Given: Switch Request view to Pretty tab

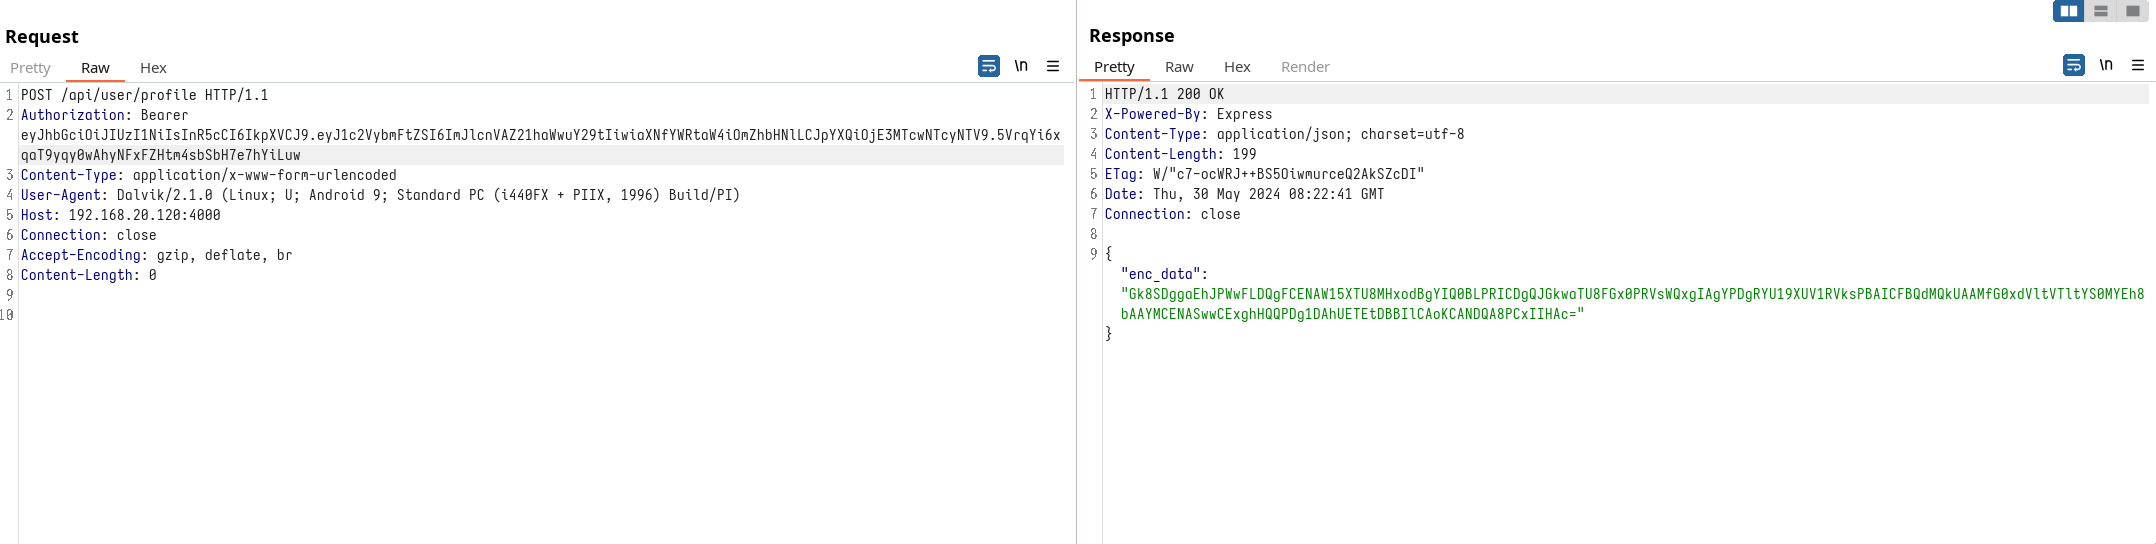Looking at the screenshot, I should 30,68.
